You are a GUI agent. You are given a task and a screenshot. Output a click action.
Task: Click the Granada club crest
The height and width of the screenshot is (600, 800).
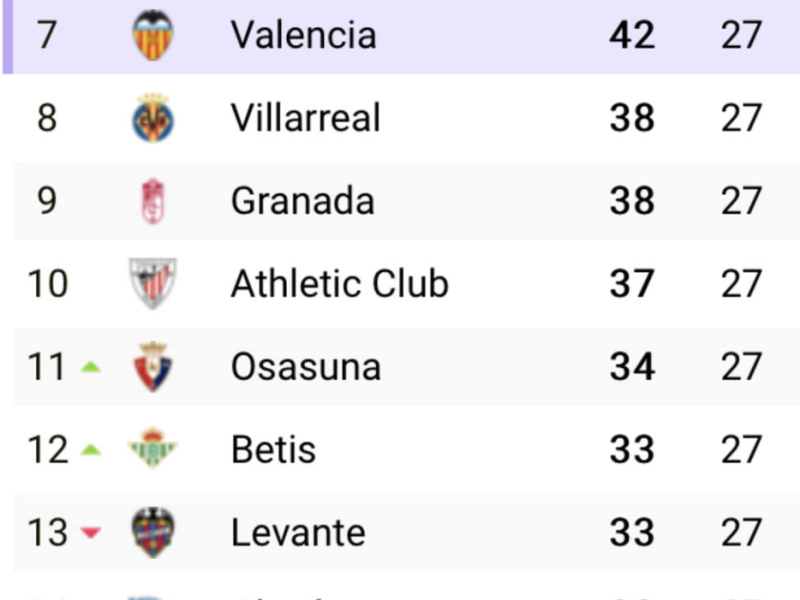[153, 201]
